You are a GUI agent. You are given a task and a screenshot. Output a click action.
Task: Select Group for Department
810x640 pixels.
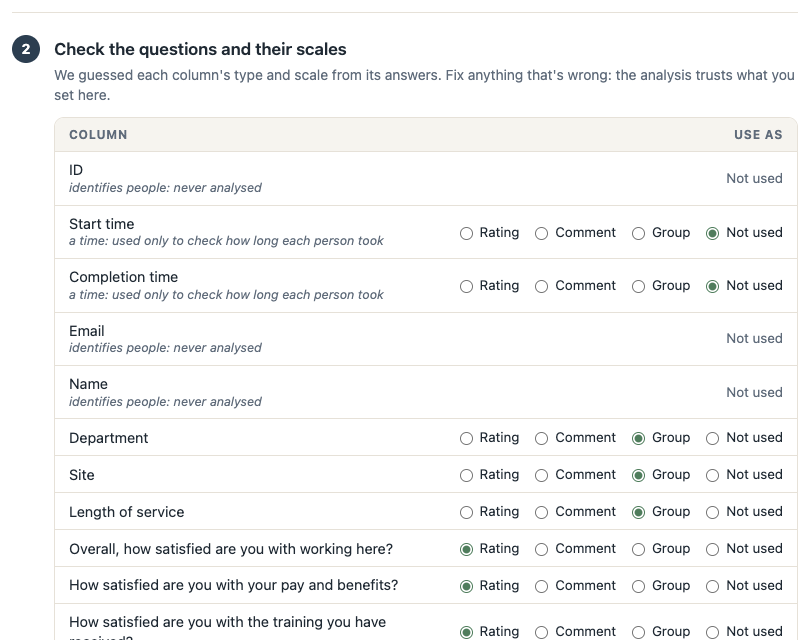click(x=638, y=439)
